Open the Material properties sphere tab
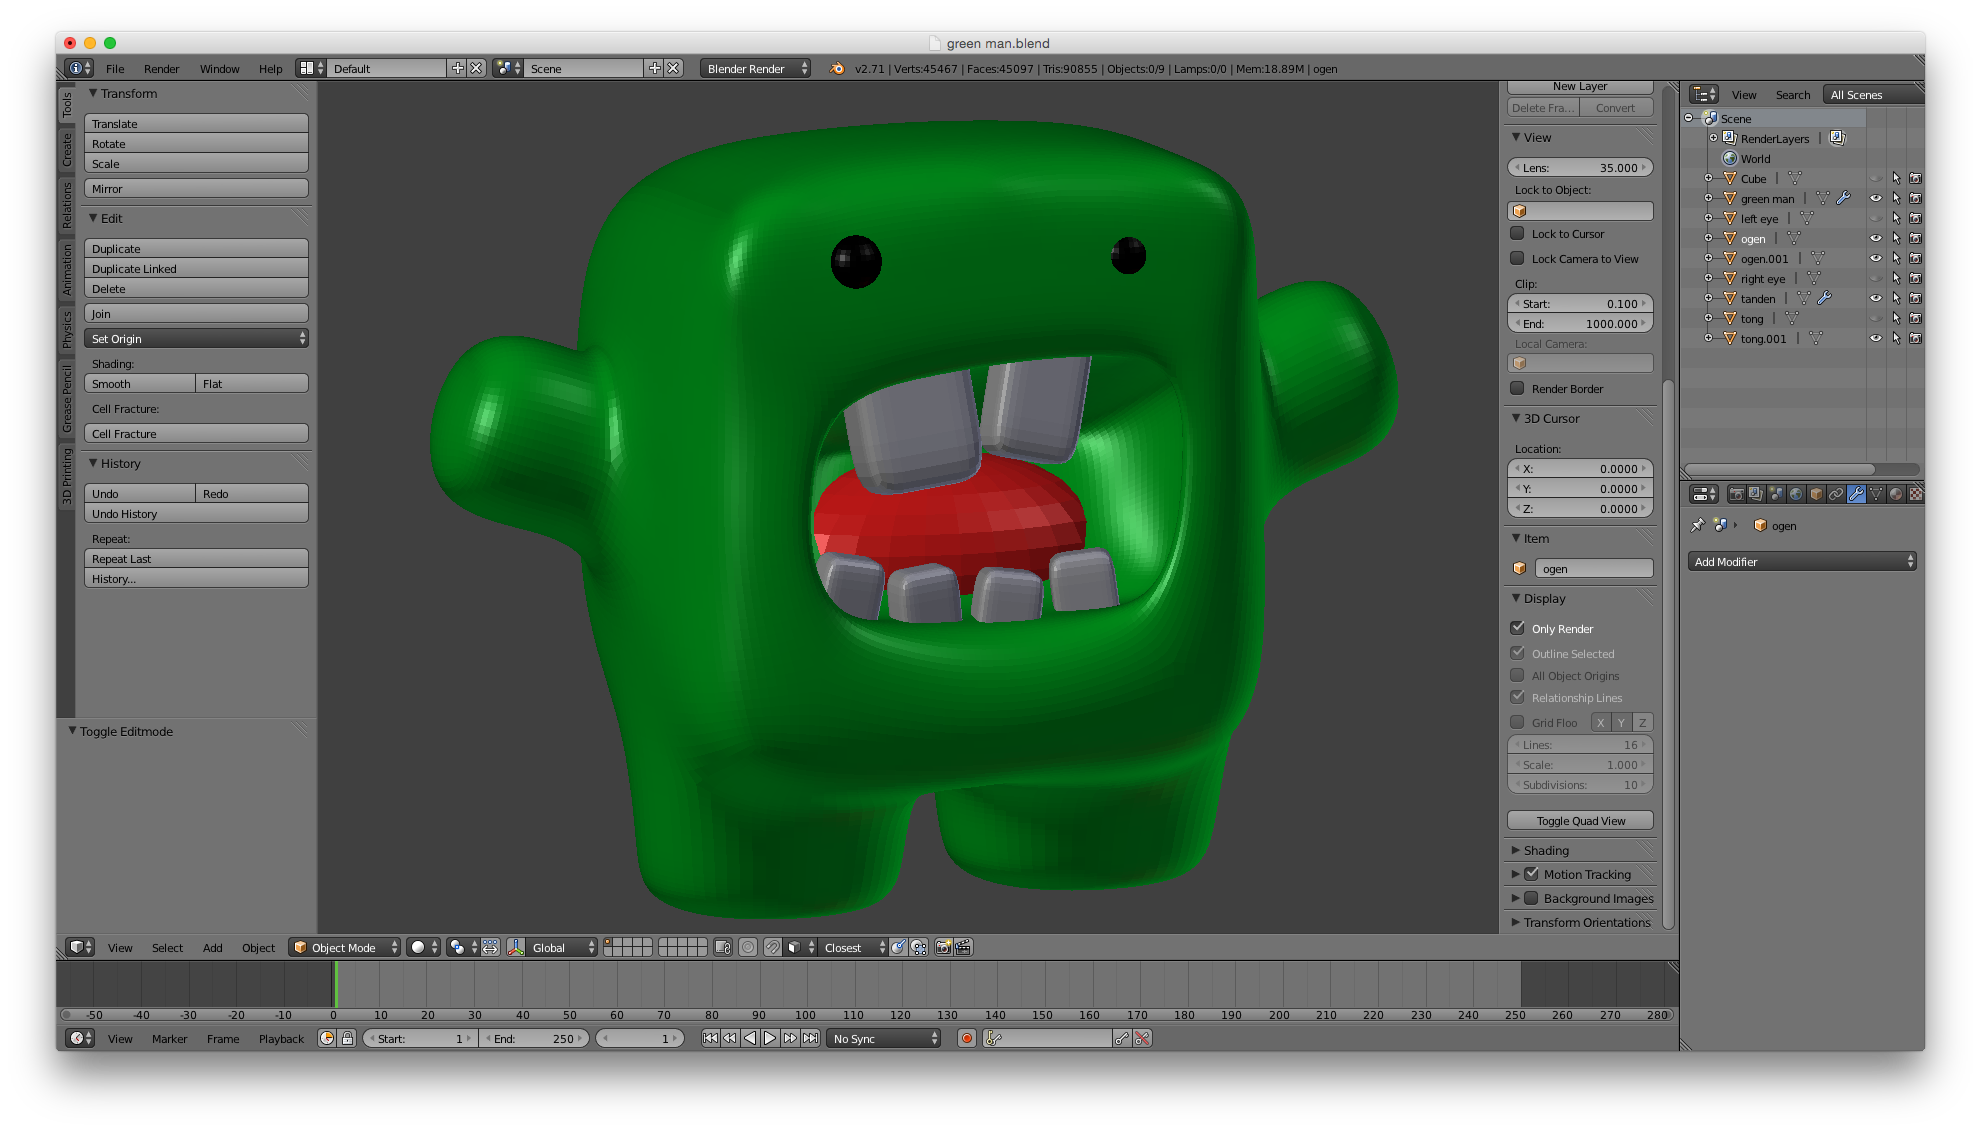Image resolution: width=1981 pixels, height=1131 pixels. pos(1896,494)
